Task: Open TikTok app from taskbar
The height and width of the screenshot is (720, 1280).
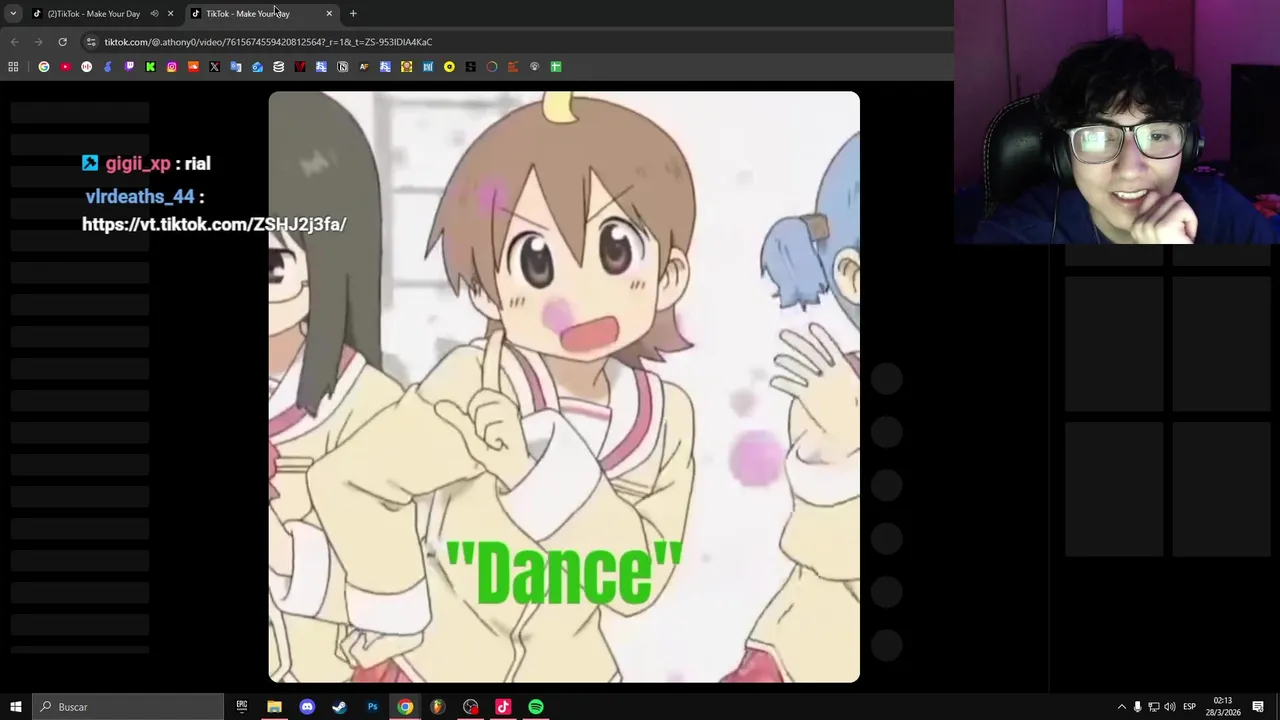Action: (503, 707)
